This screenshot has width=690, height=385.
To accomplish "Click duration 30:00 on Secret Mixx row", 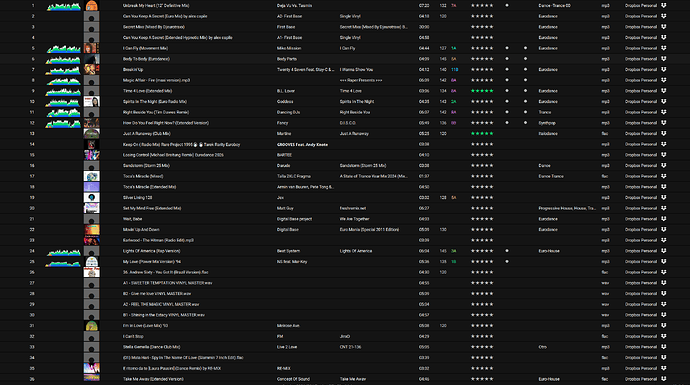I will [424, 27].
